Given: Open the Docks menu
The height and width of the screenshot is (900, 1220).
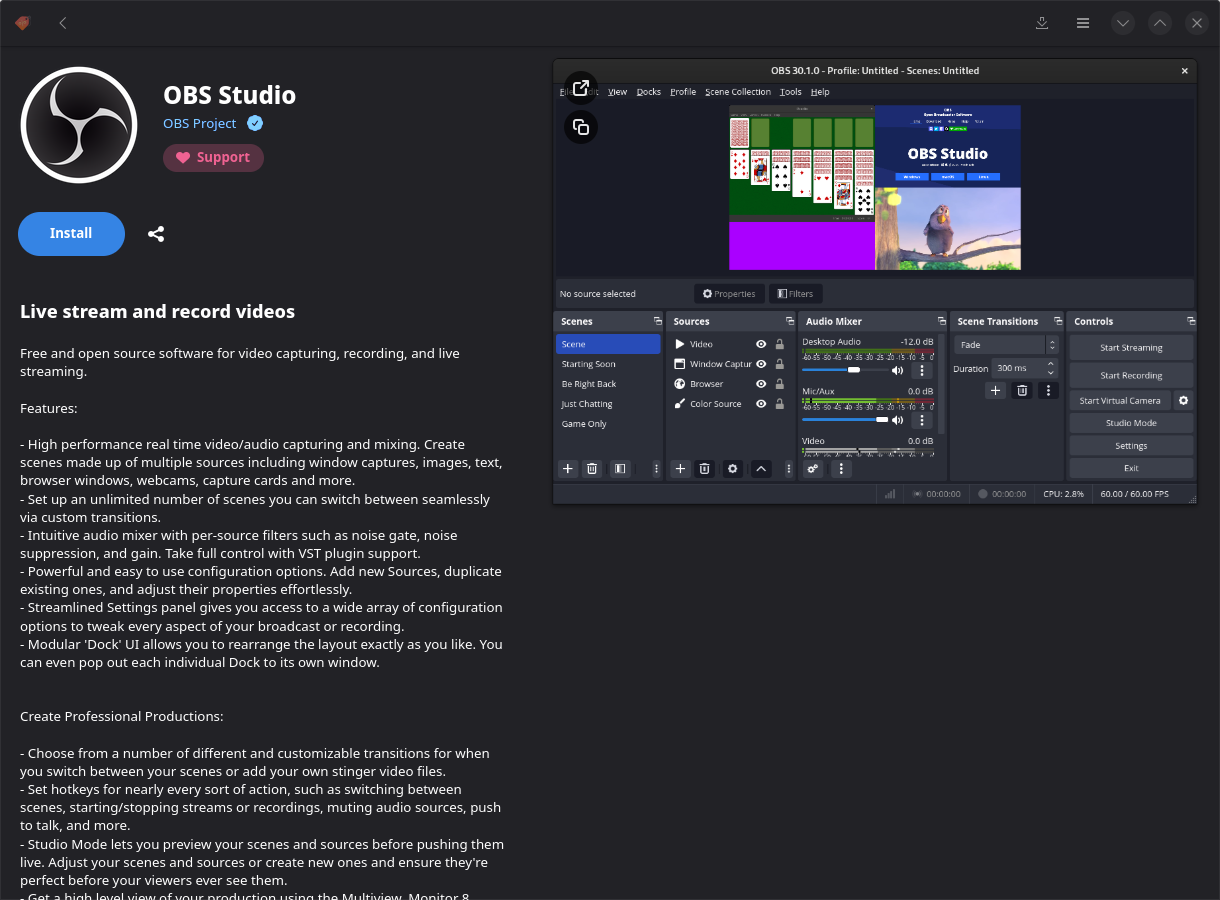Looking at the screenshot, I should click(x=648, y=91).
